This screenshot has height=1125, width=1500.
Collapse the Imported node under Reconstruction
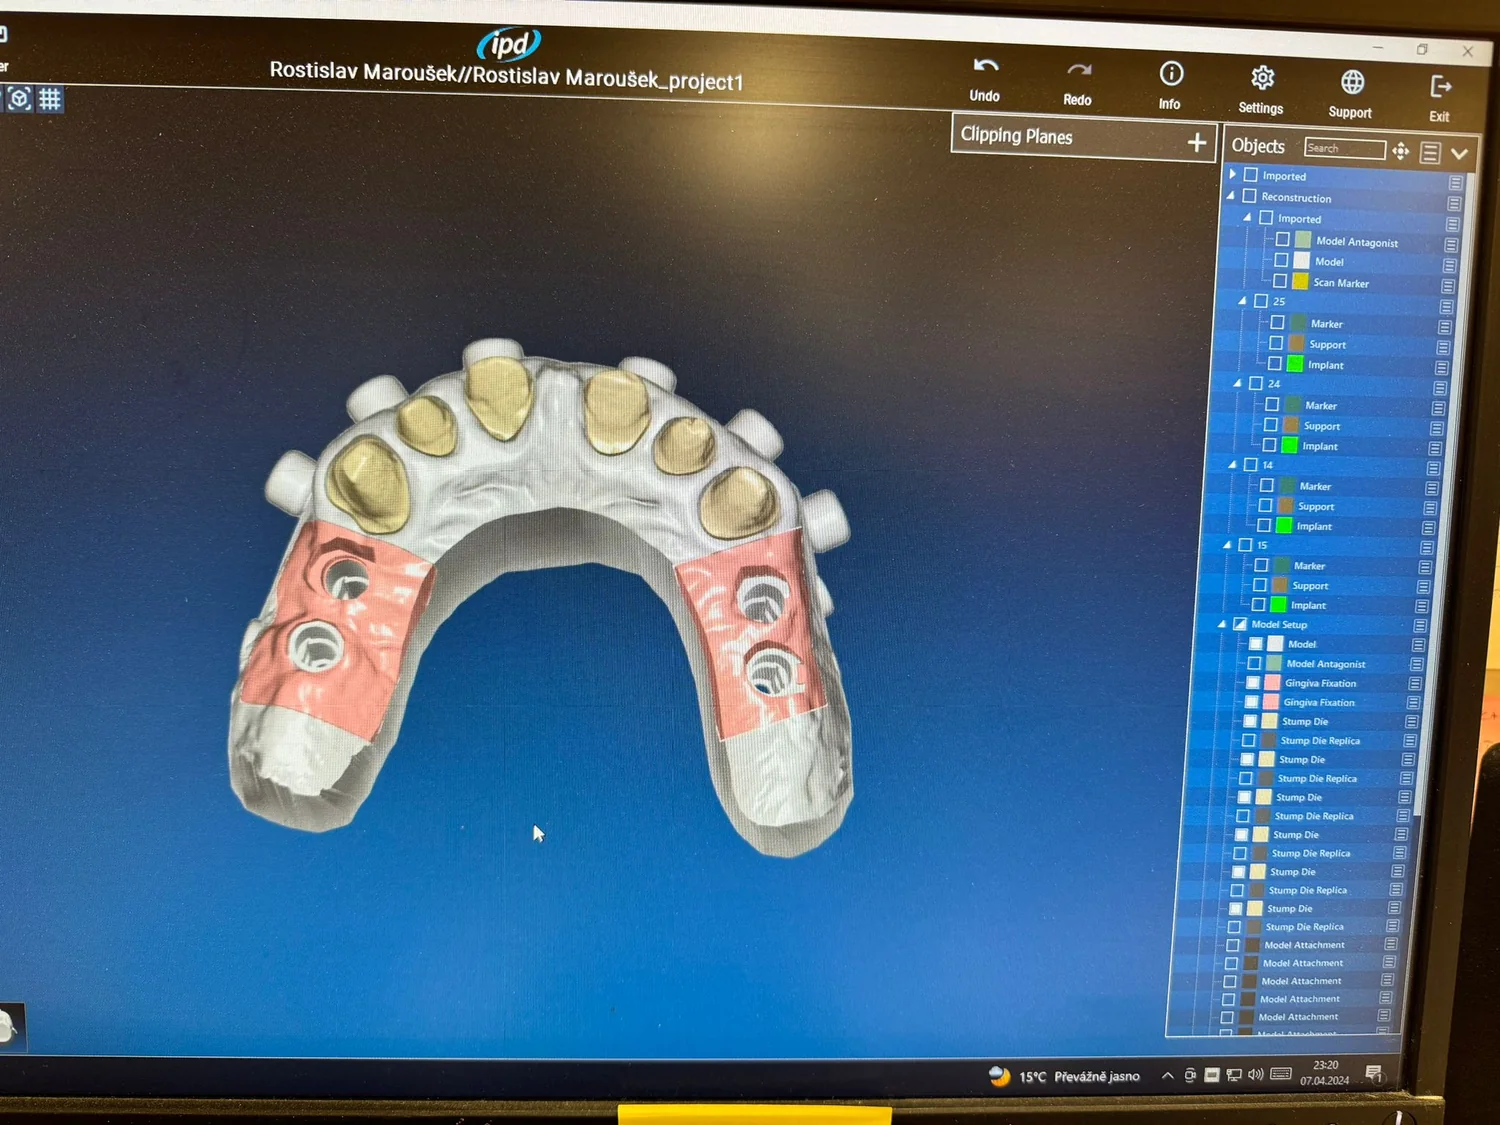pyautogui.click(x=1247, y=217)
